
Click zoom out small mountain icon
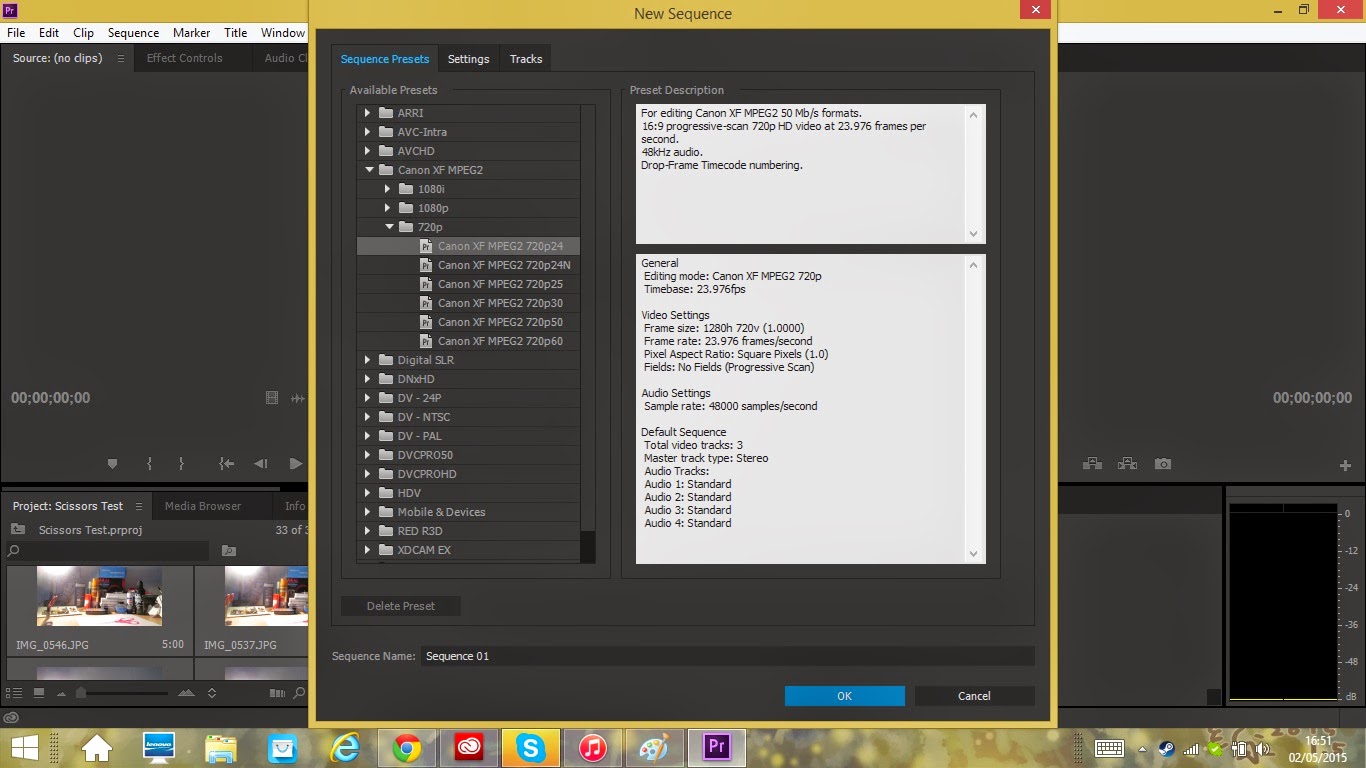tap(63, 693)
